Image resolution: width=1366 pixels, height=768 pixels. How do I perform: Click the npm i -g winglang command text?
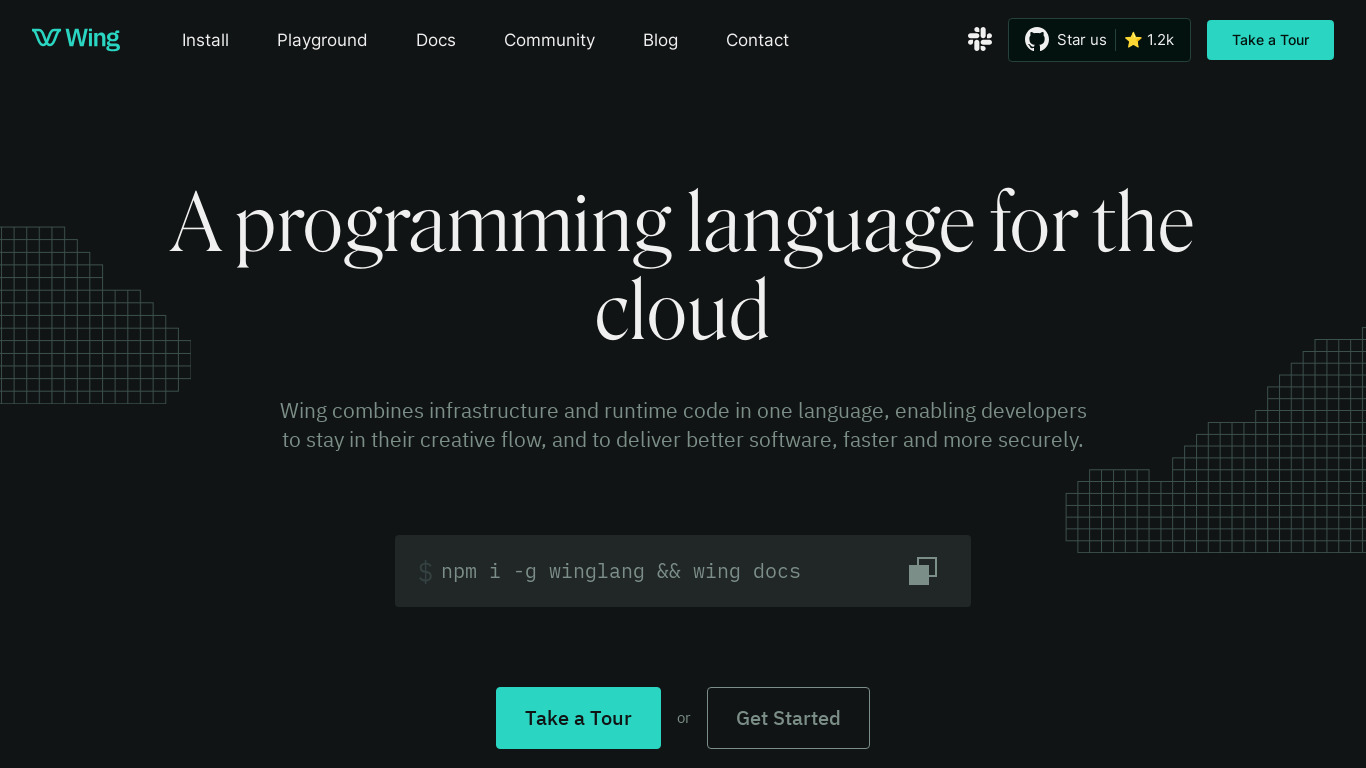tap(621, 571)
